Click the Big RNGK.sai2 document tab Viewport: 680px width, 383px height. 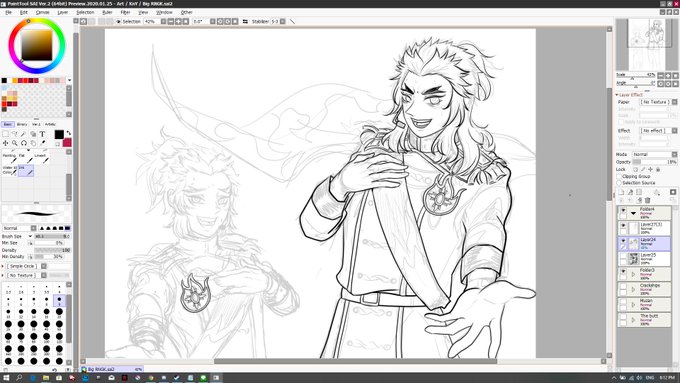pos(112,370)
